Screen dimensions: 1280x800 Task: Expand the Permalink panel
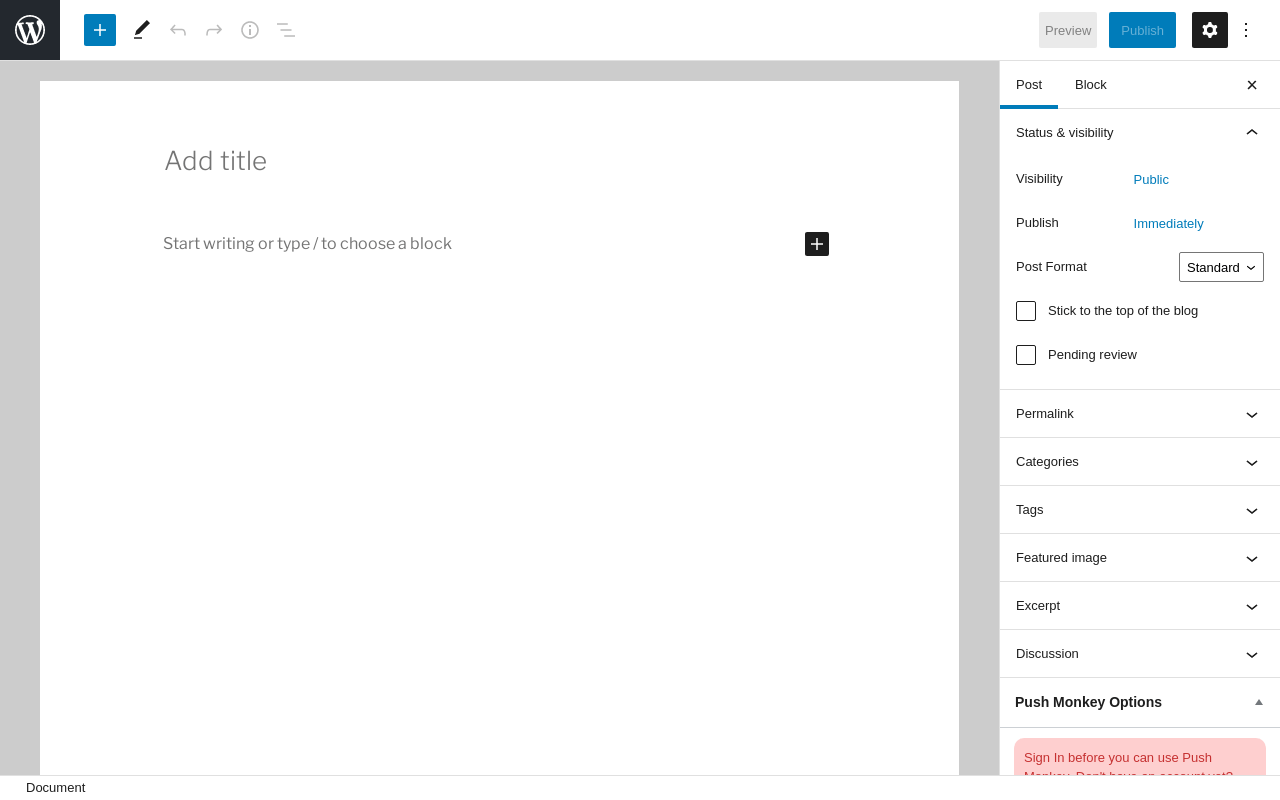[x=1140, y=414]
